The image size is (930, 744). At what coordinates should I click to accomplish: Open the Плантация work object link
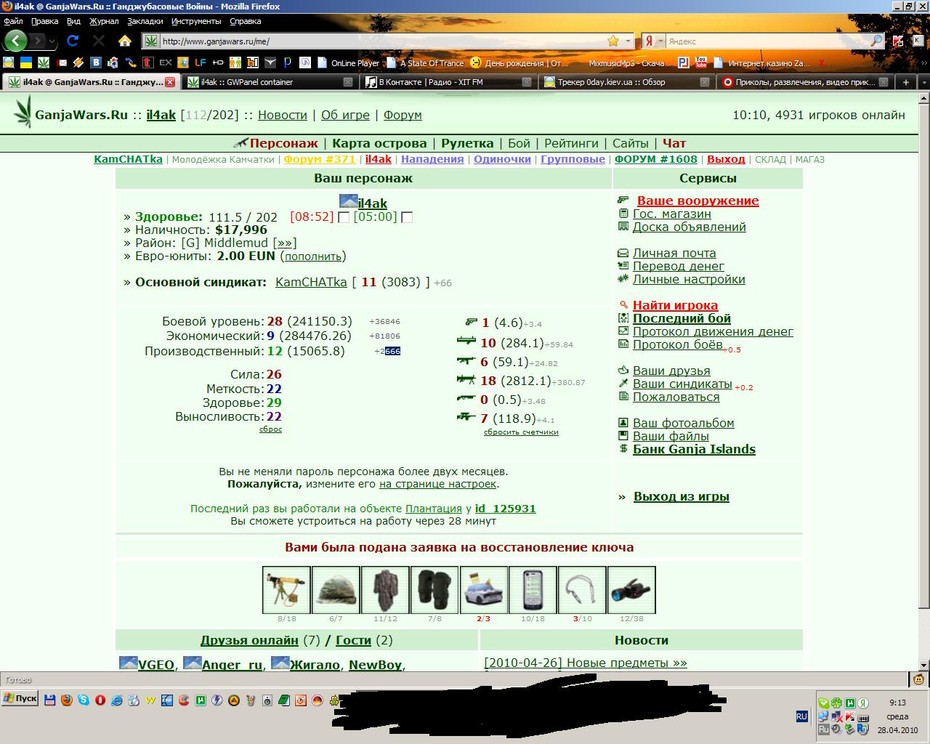[x=433, y=508]
